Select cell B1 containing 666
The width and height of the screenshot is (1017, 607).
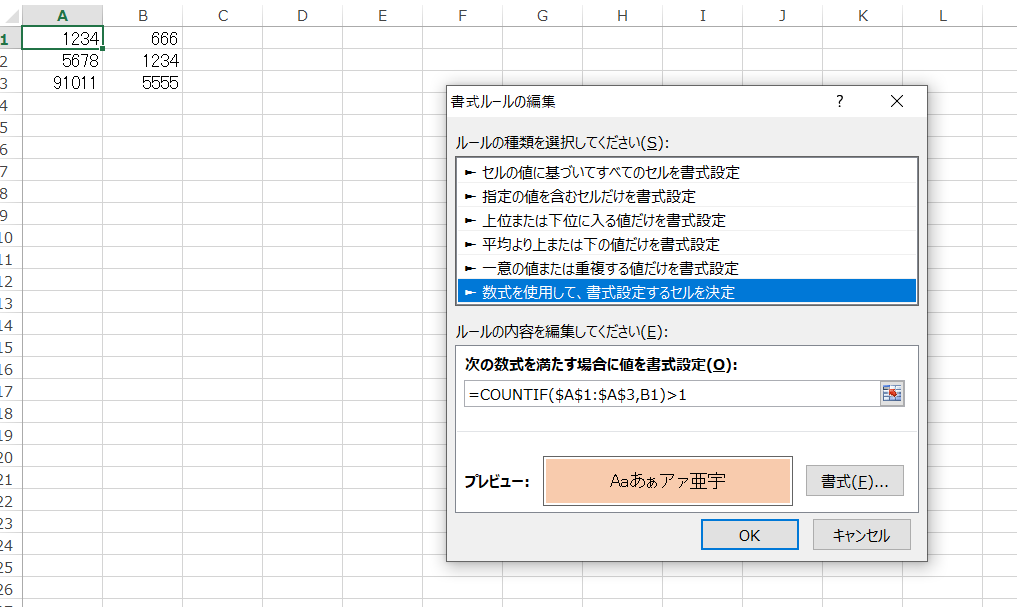click(x=142, y=37)
